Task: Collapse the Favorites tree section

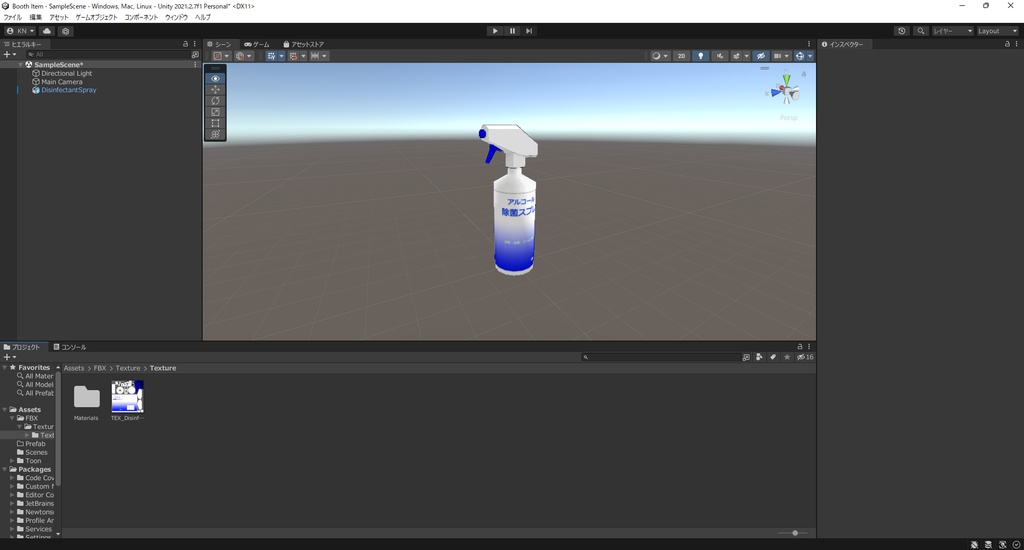Action: point(5,368)
